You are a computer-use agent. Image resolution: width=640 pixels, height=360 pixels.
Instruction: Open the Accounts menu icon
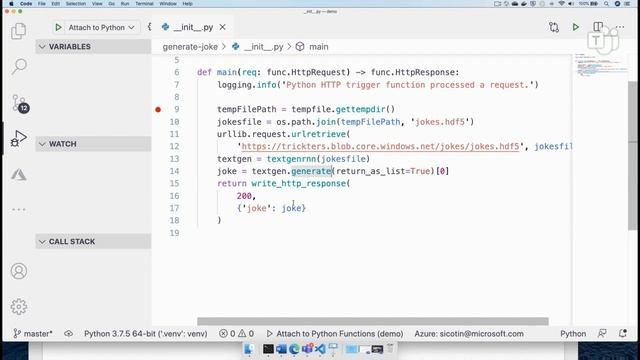pyautogui.click(x=19, y=271)
